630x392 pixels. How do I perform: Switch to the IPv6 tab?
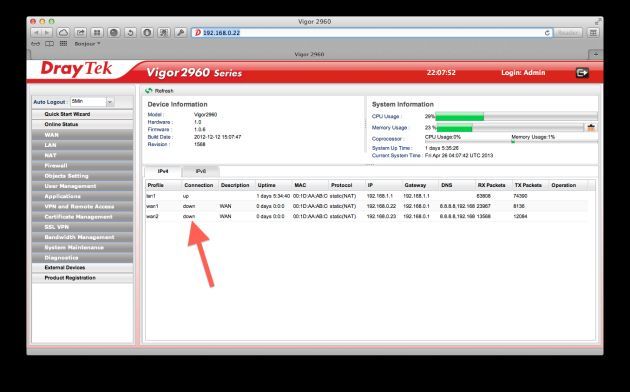[x=201, y=172]
